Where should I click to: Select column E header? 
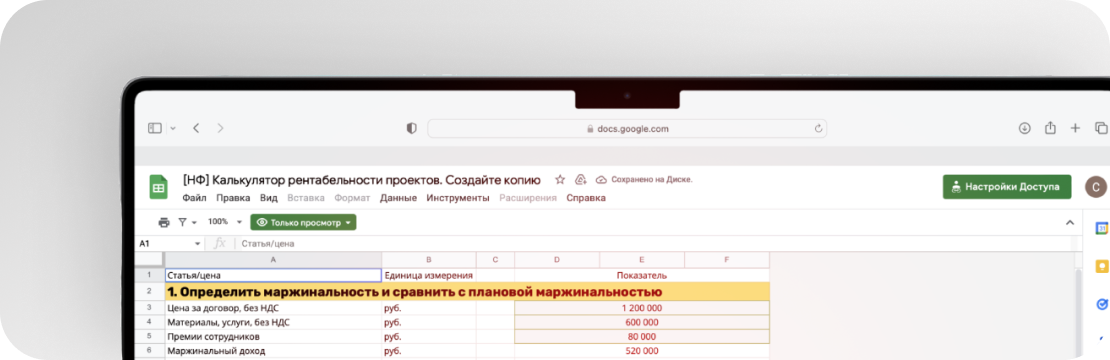(x=642, y=260)
